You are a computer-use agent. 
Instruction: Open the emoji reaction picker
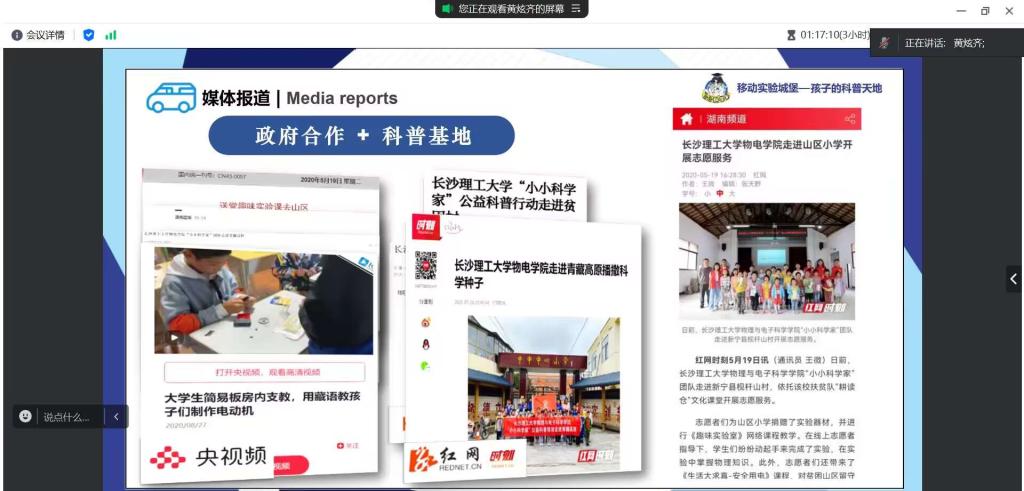pyautogui.click(x=25, y=416)
